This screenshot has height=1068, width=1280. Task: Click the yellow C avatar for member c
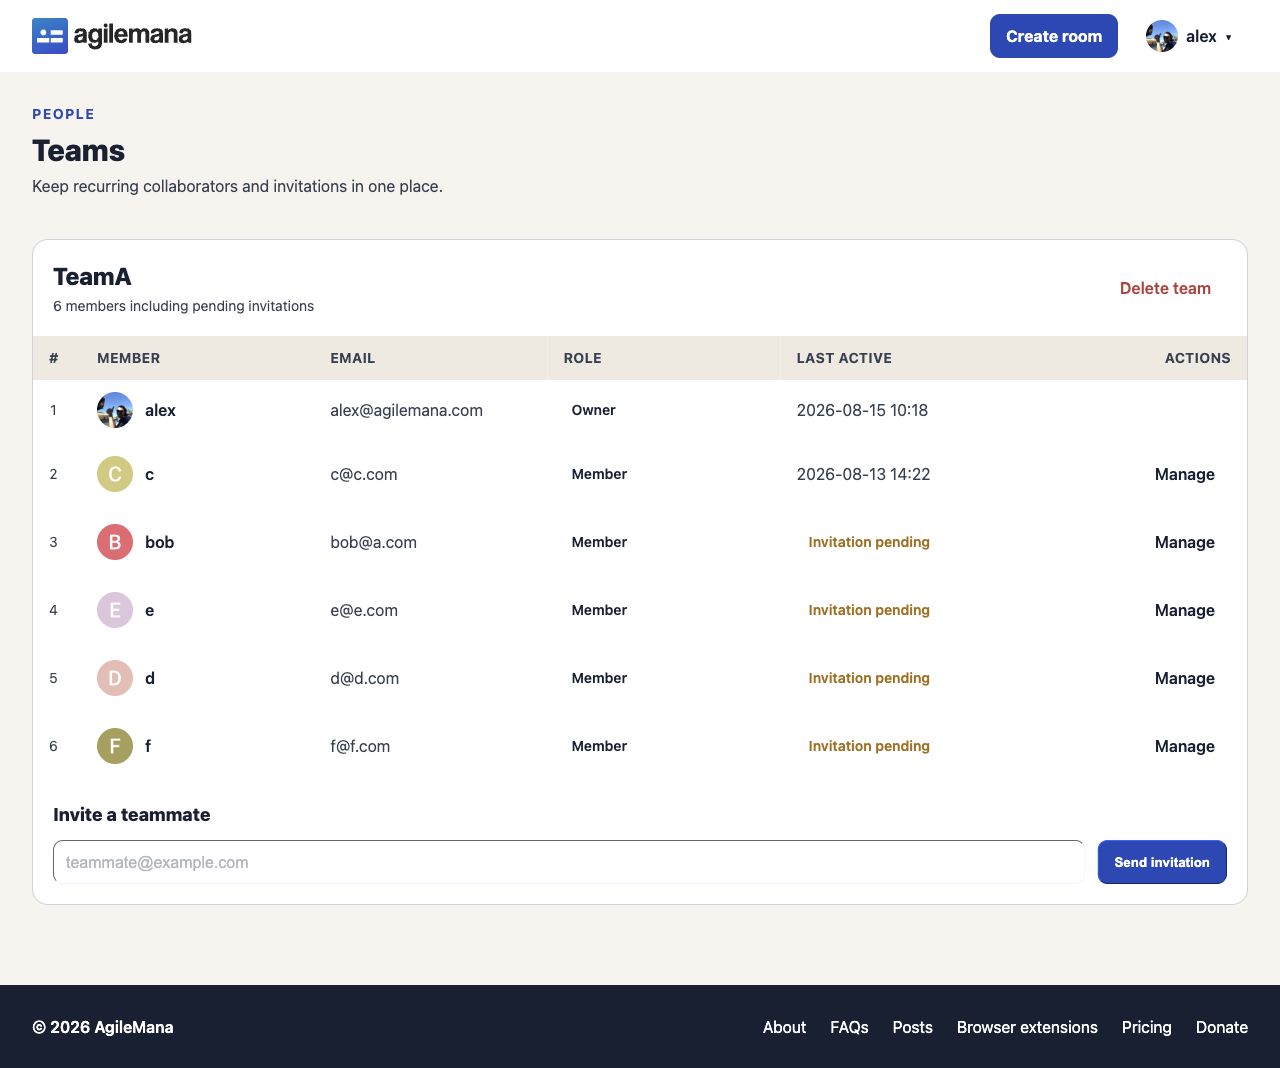pyautogui.click(x=115, y=474)
